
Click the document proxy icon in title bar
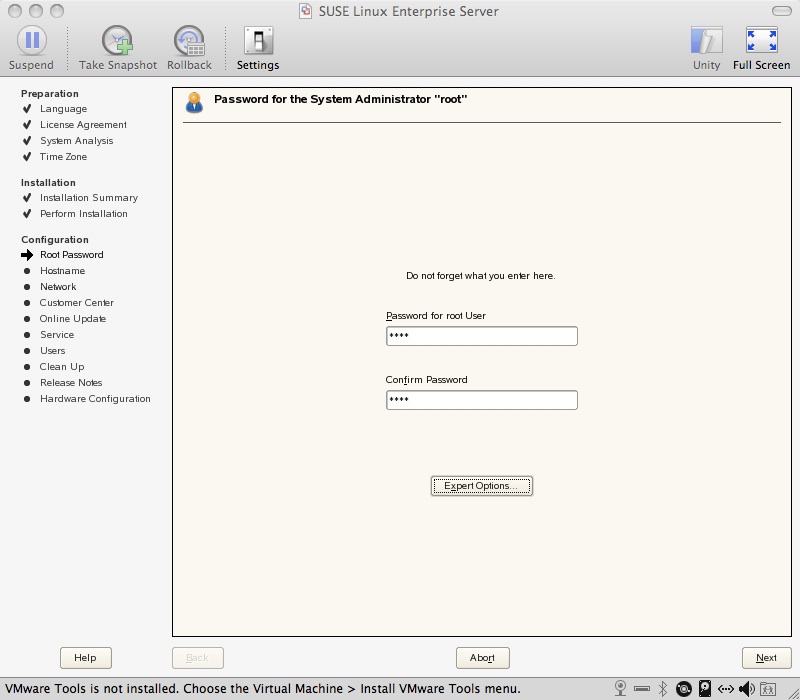tap(306, 11)
